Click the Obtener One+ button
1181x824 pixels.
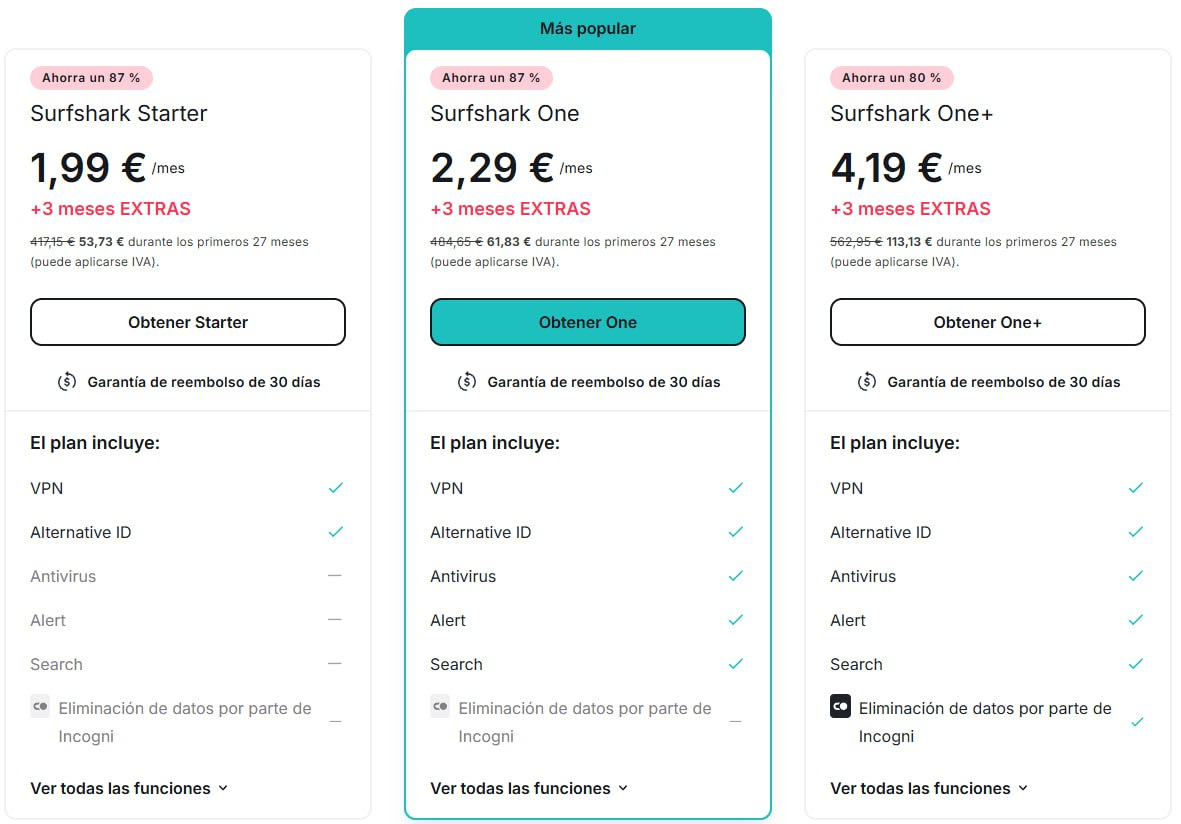point(987,322)
